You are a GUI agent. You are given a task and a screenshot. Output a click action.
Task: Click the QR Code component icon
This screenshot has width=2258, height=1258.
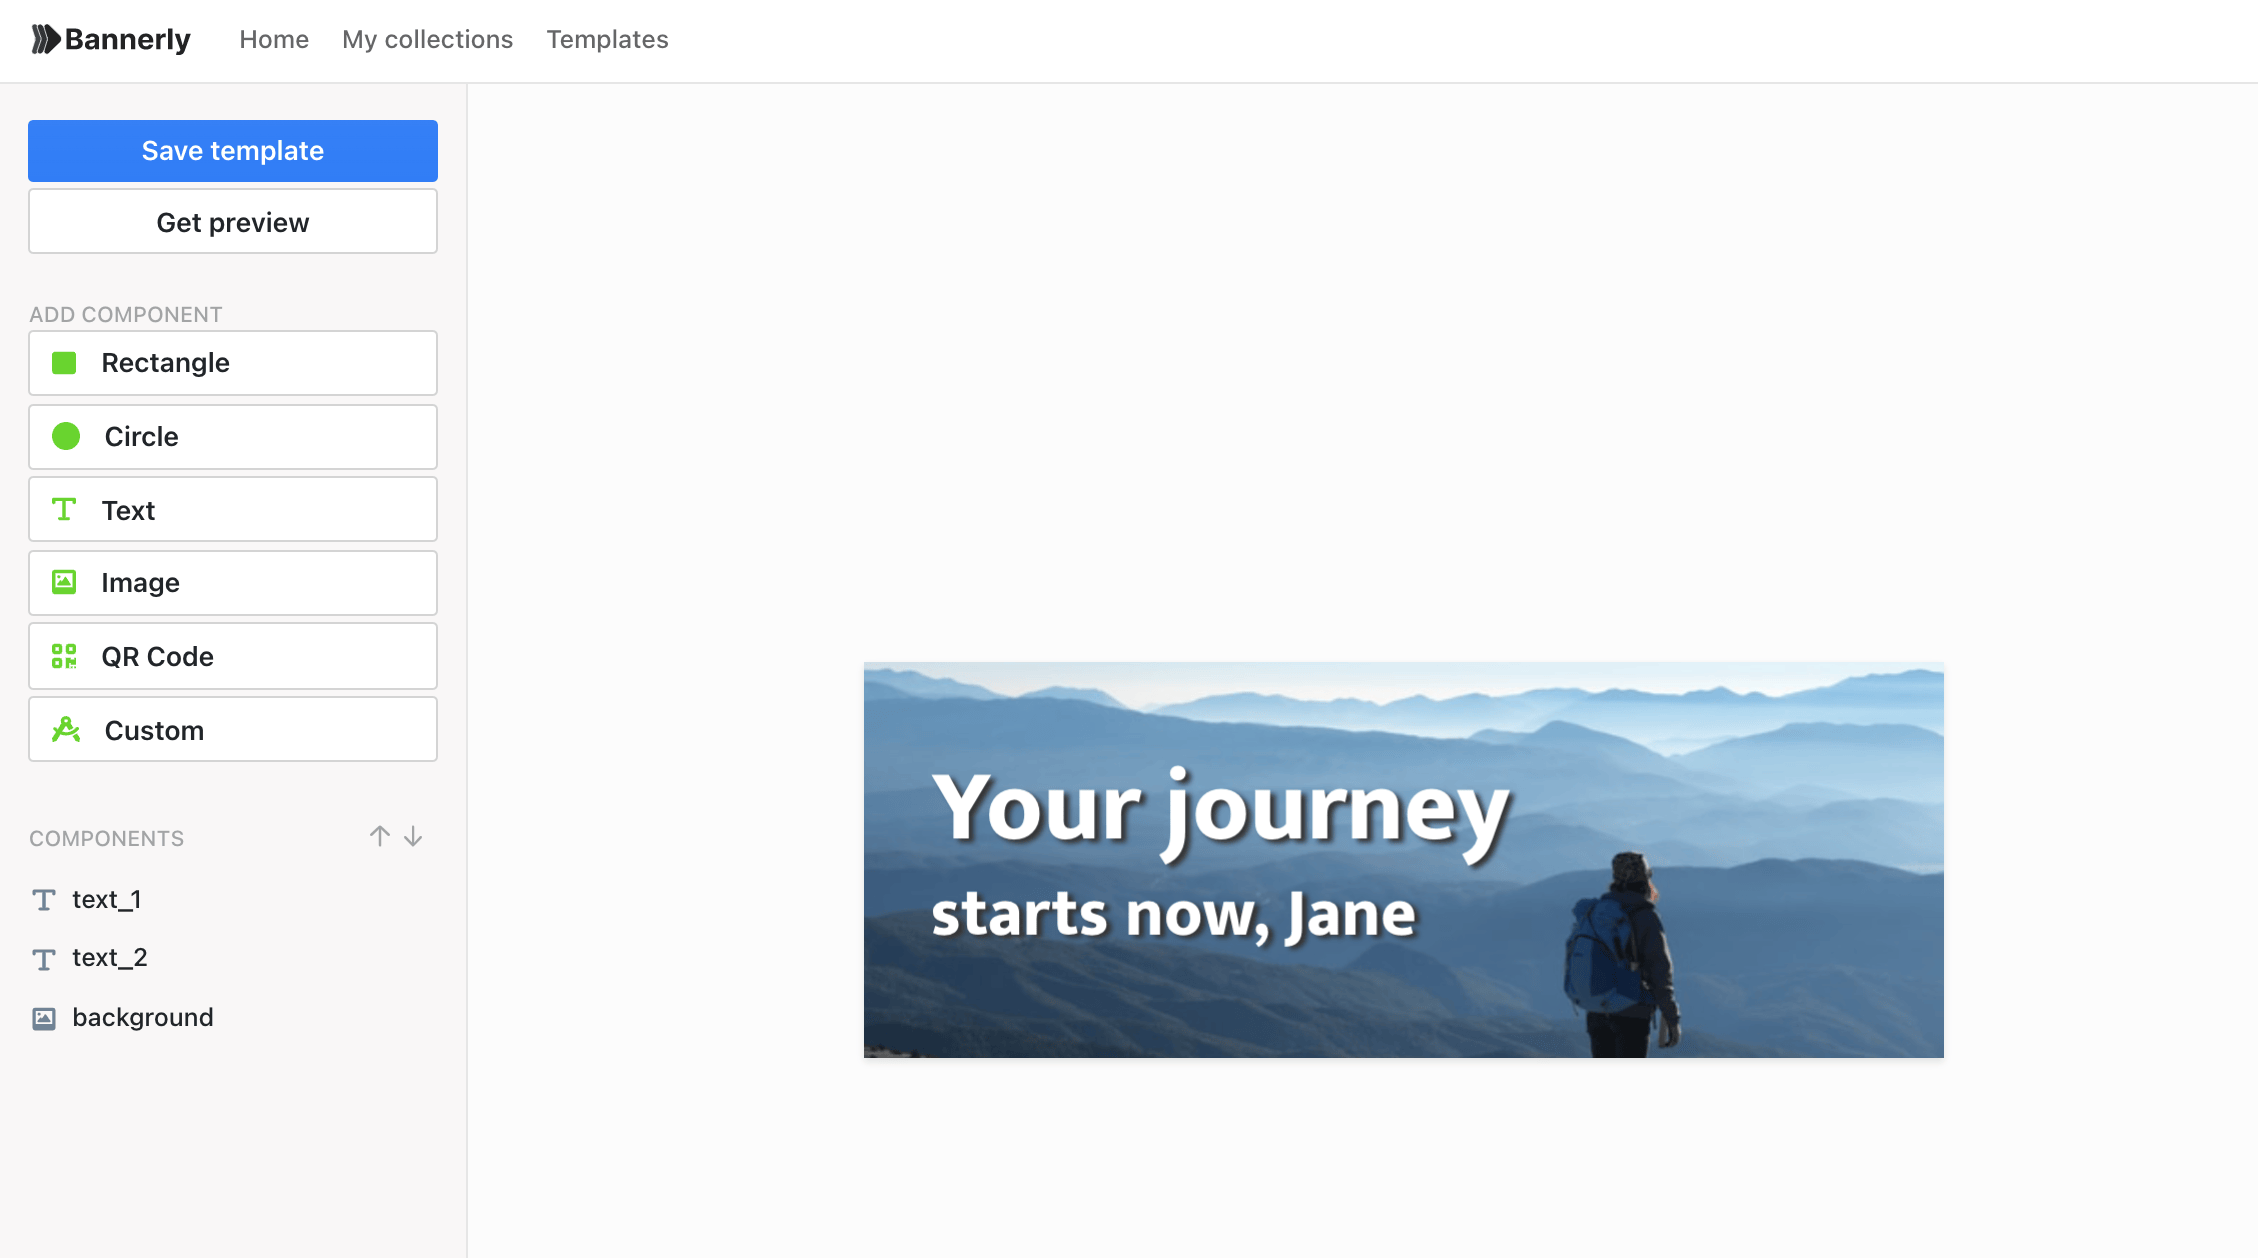(63, 657)
